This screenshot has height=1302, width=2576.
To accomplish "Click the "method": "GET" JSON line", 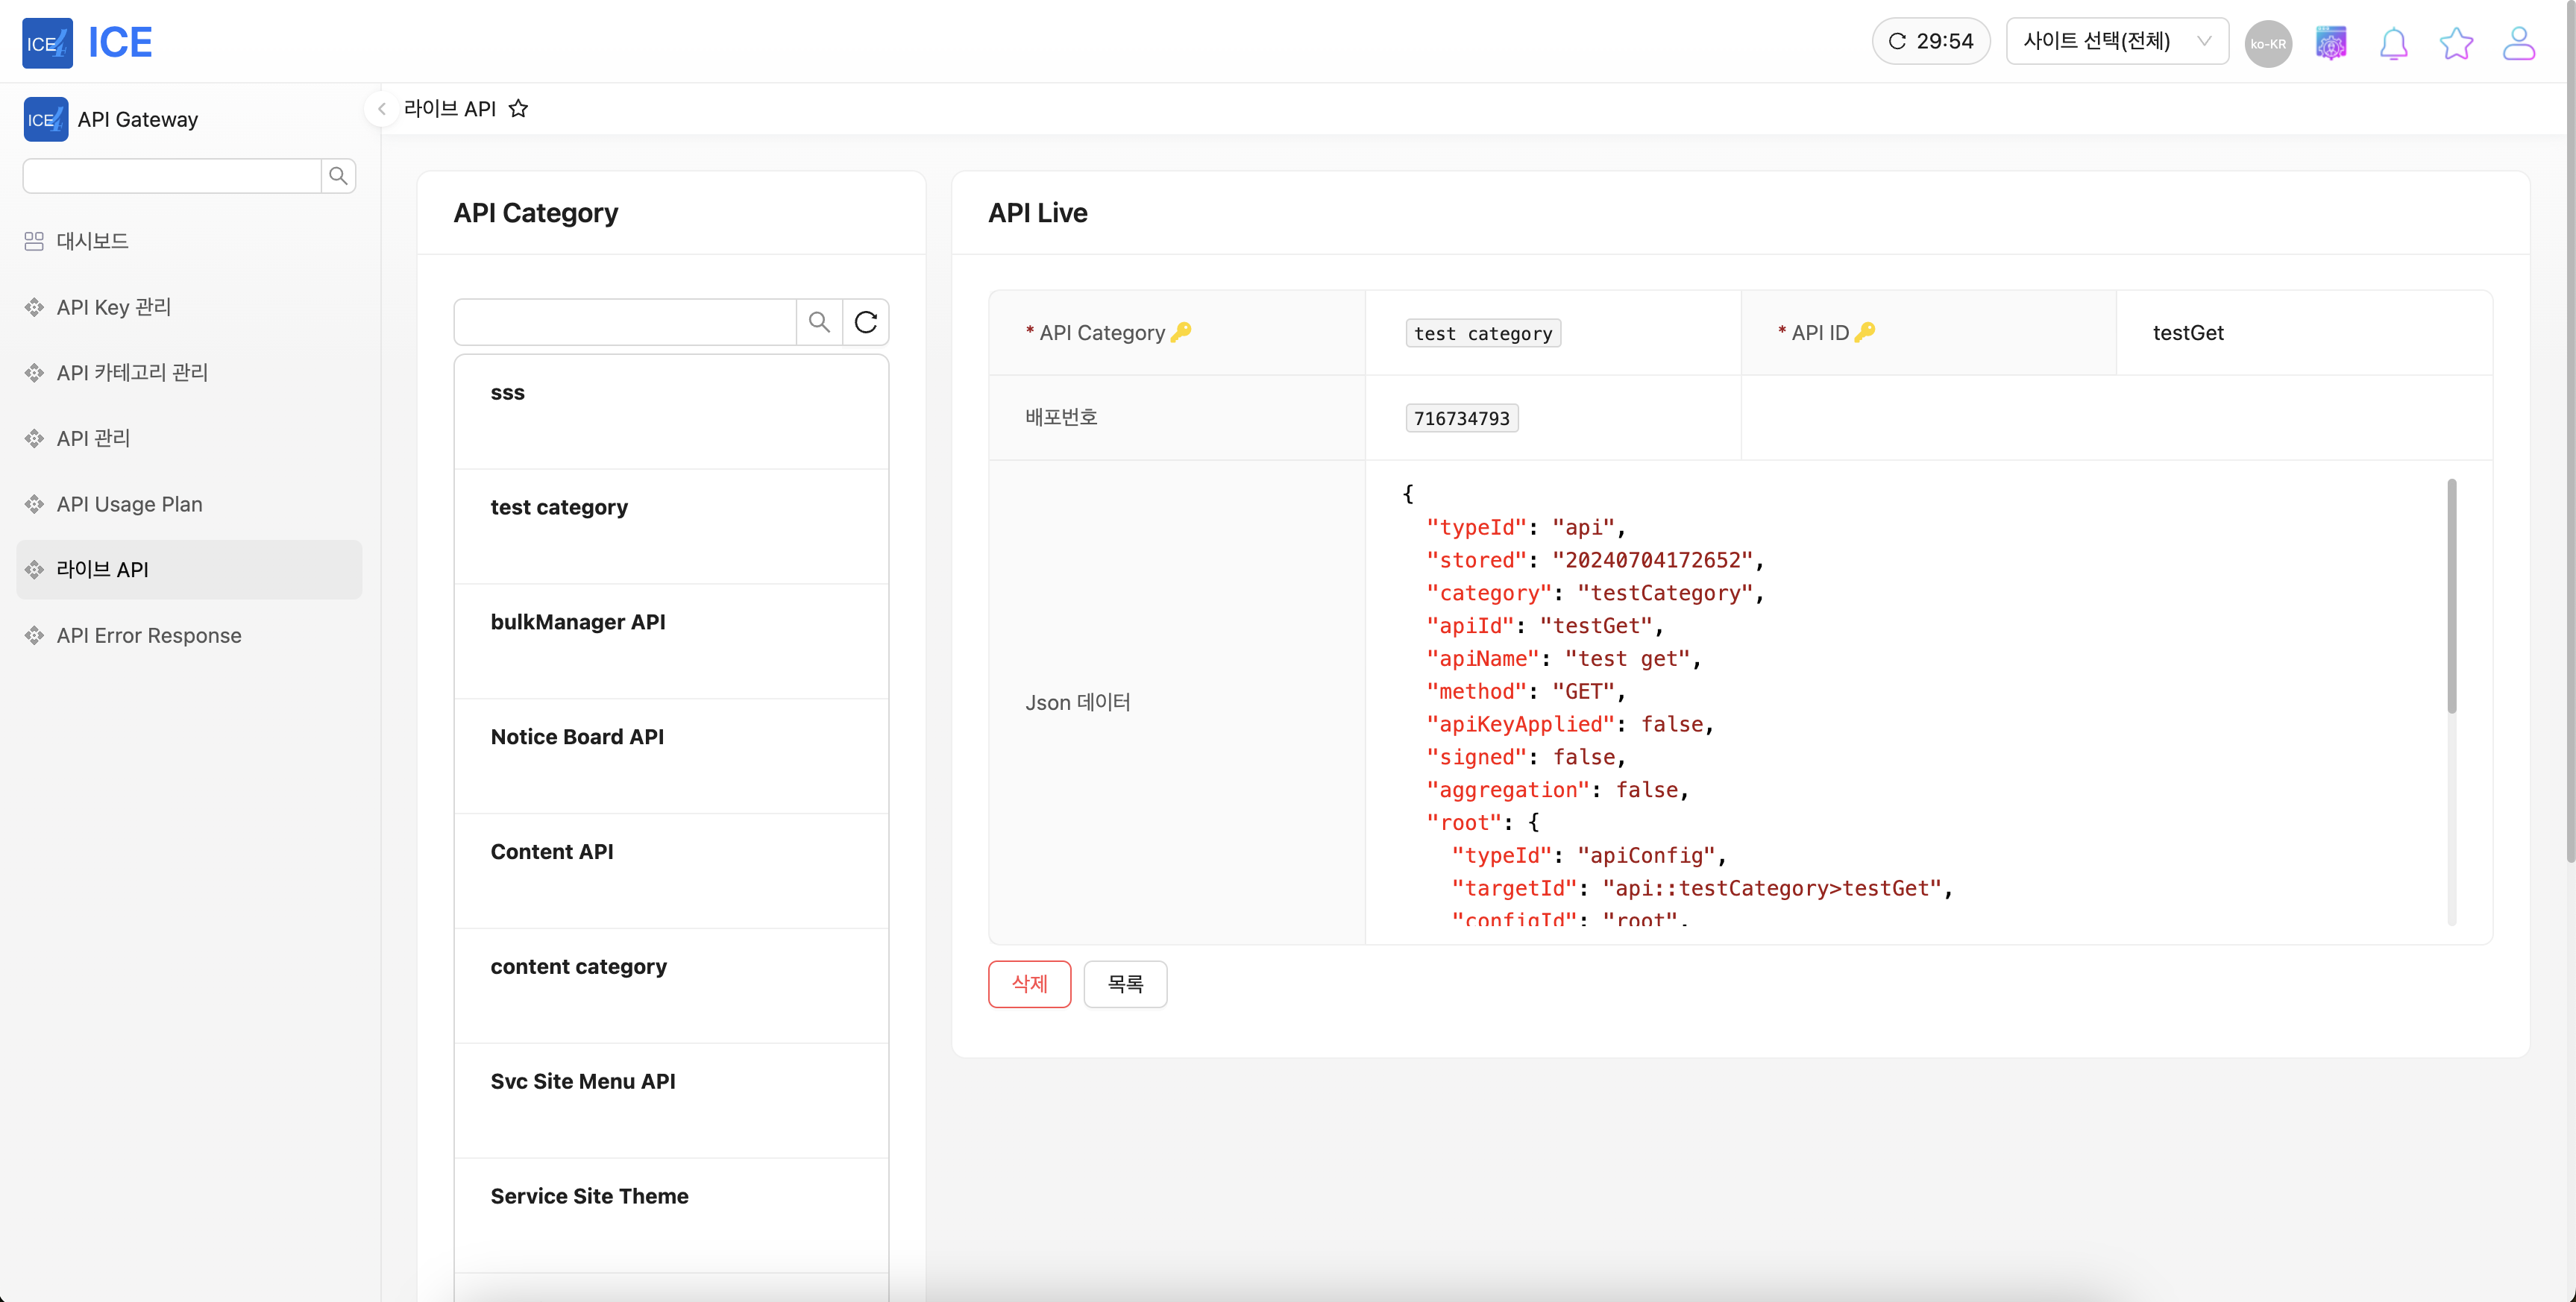I will (1526, 691).
